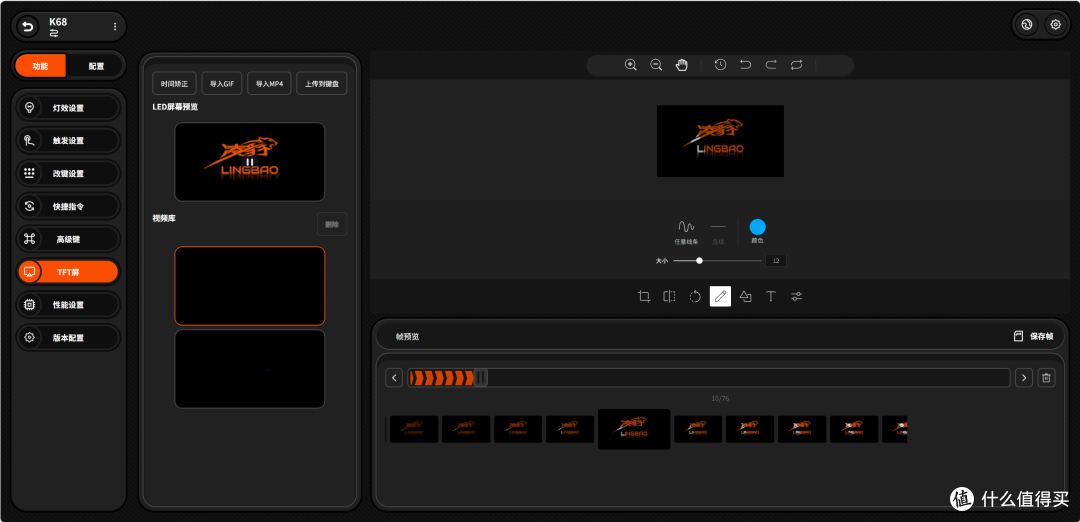
Task: Select the rotate tool
Action: coord(695,296)
